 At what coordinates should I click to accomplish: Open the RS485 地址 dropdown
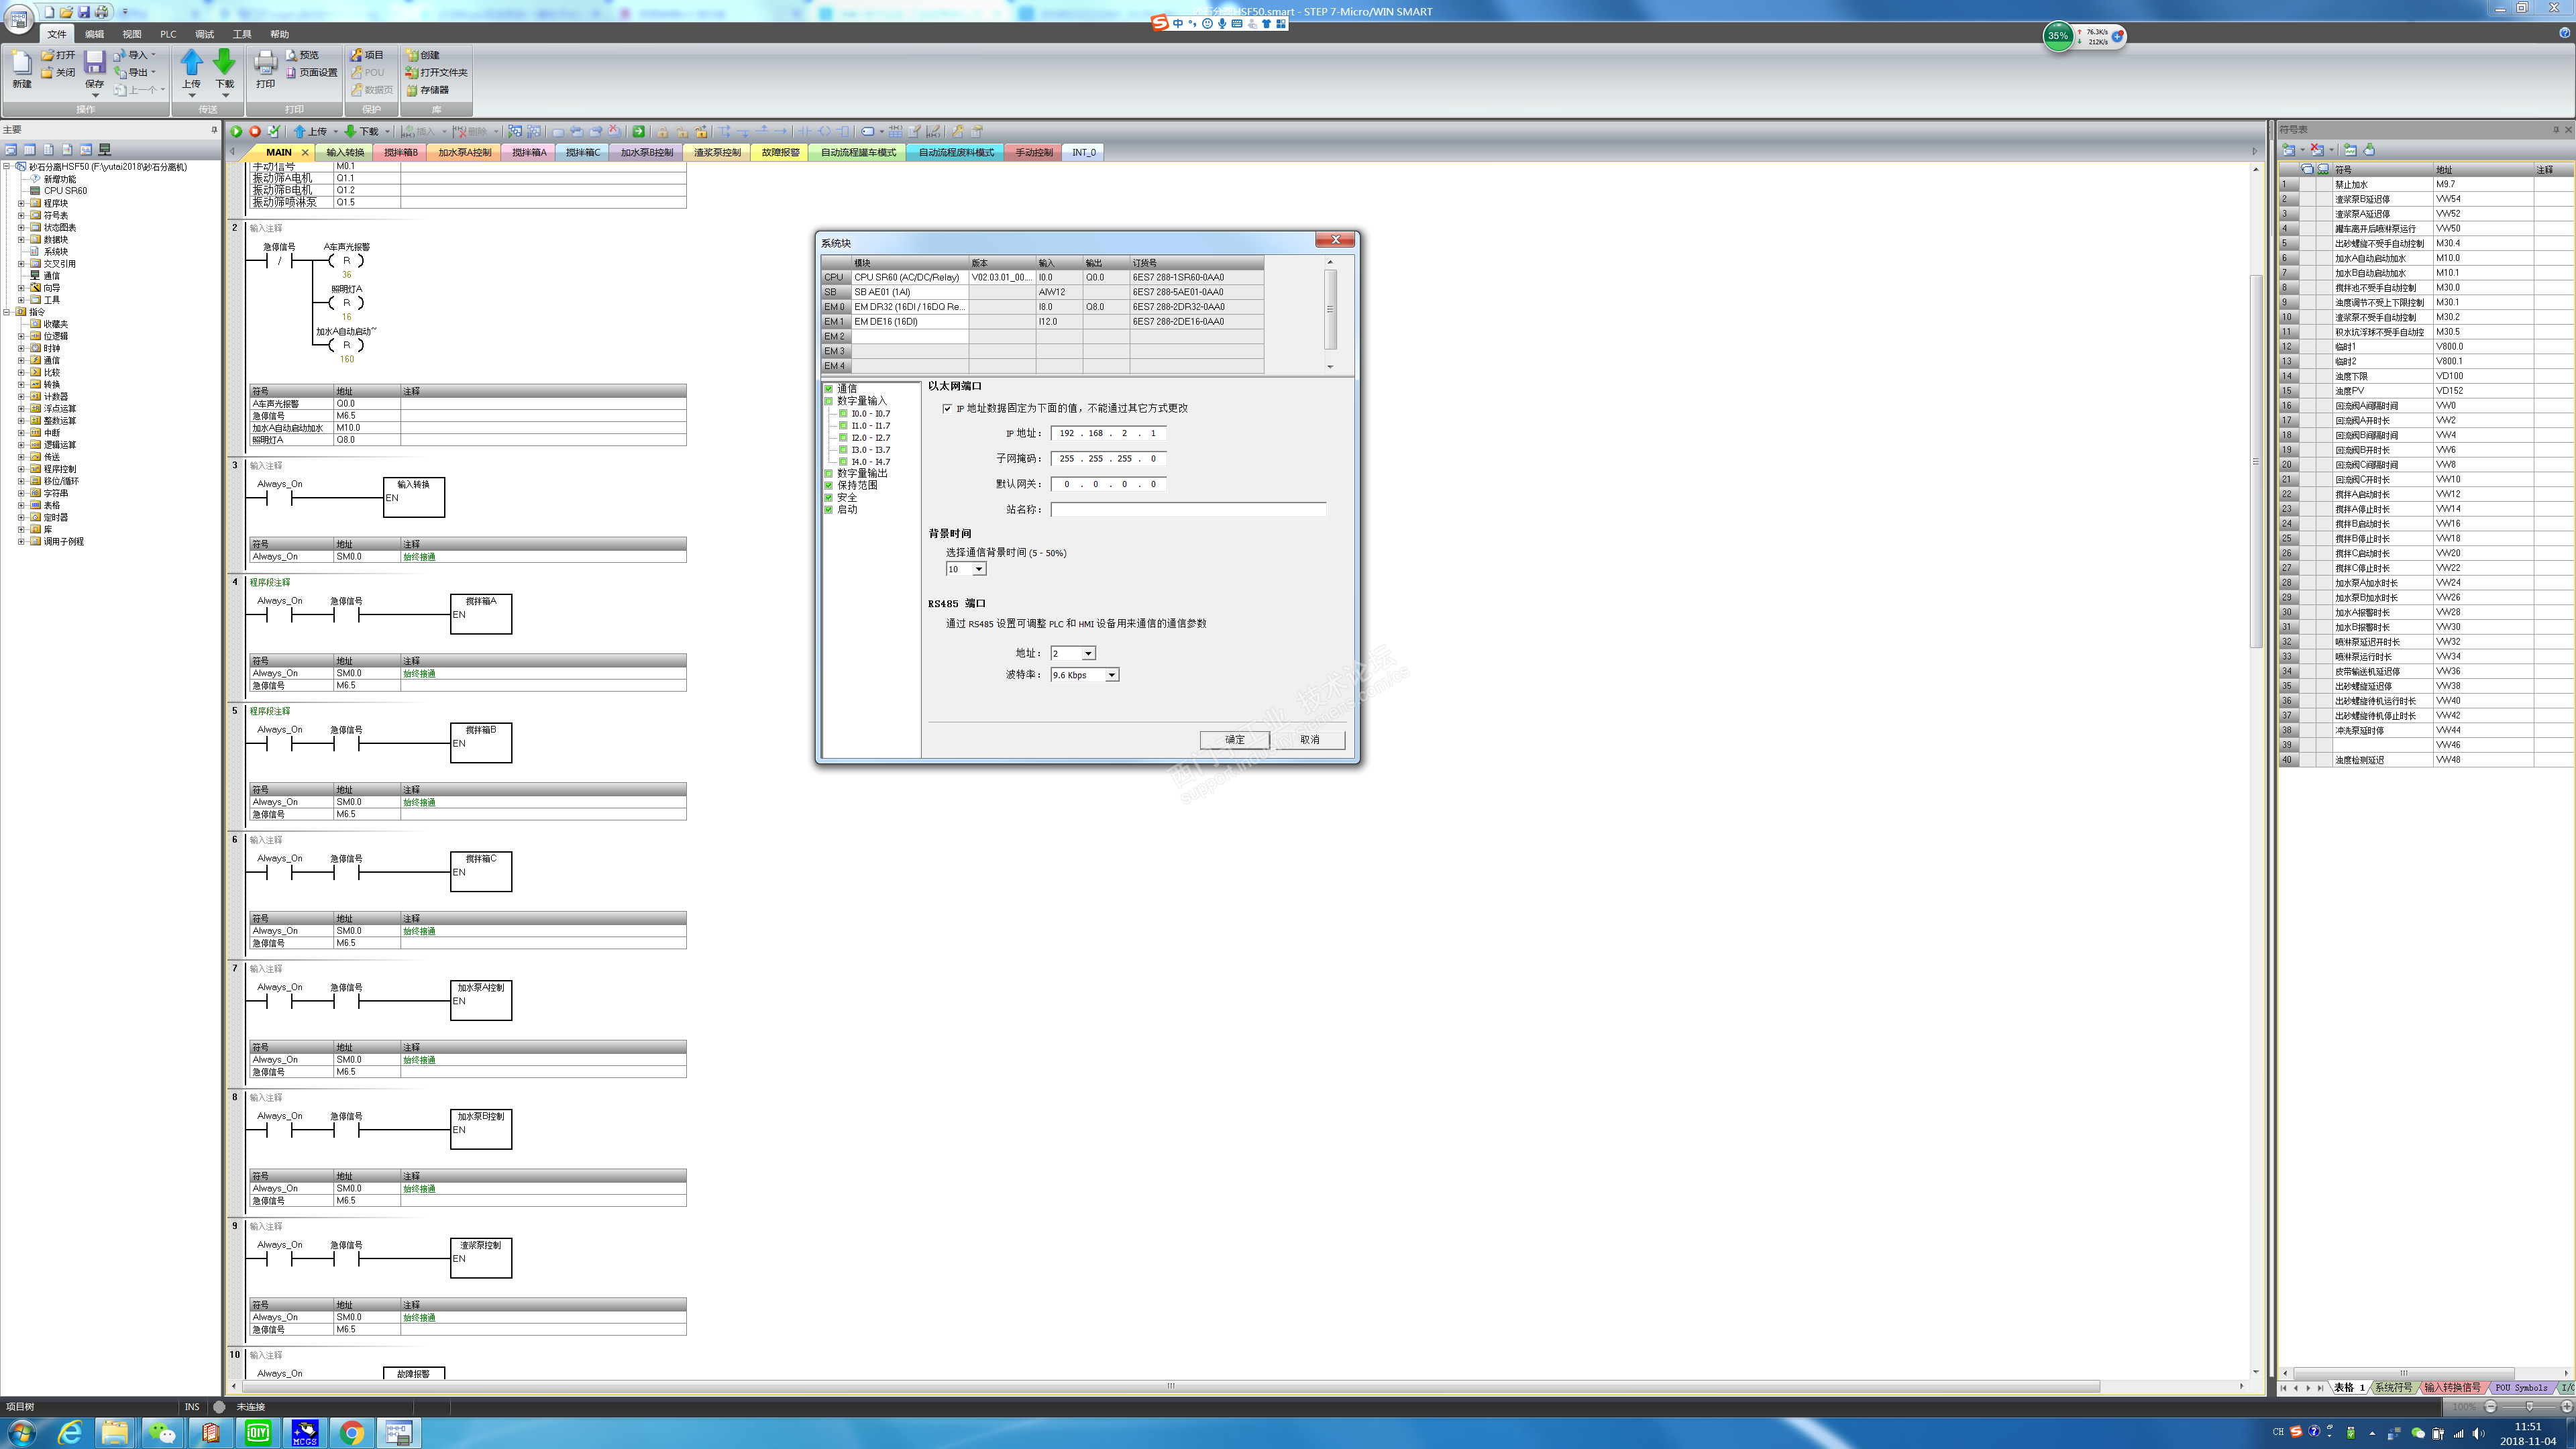pyautogui.click(x=1088, y=653)
